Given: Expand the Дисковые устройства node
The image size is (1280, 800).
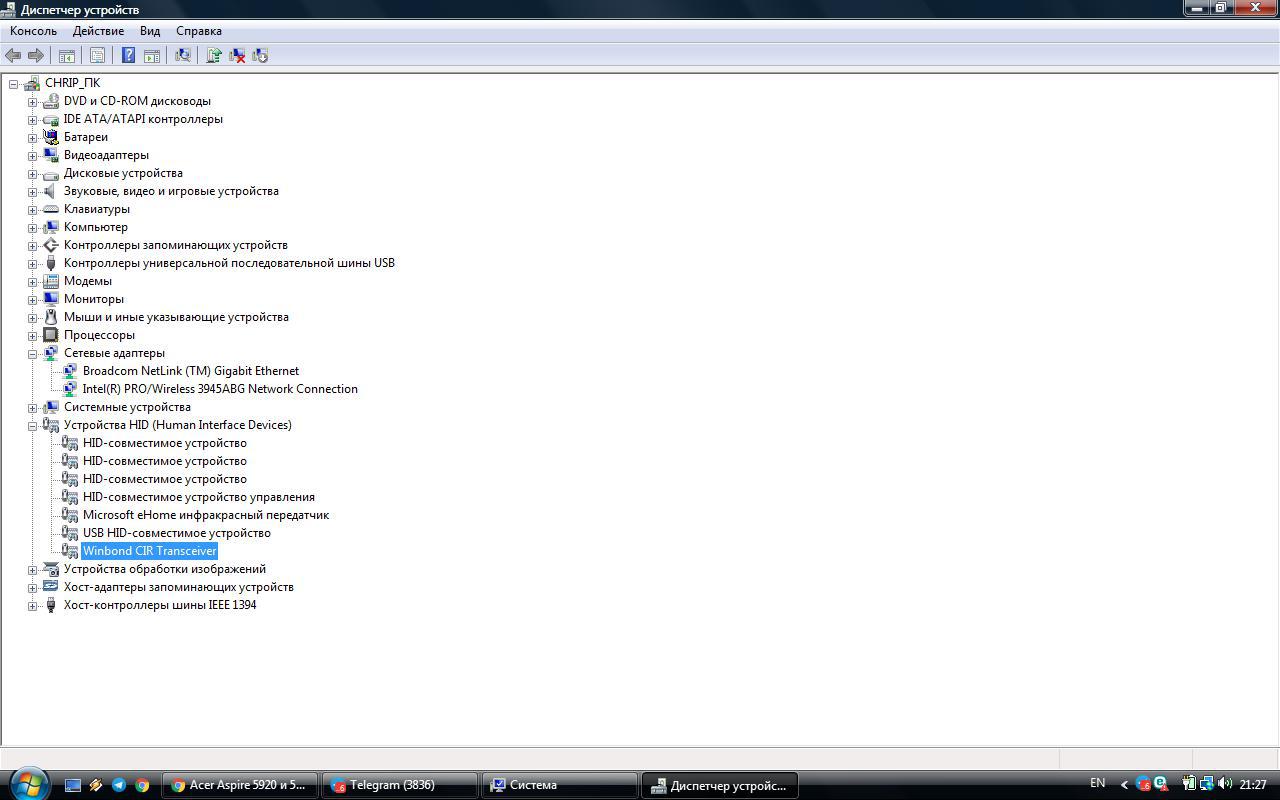Looking at the screenshot, I should coord(32,173).
